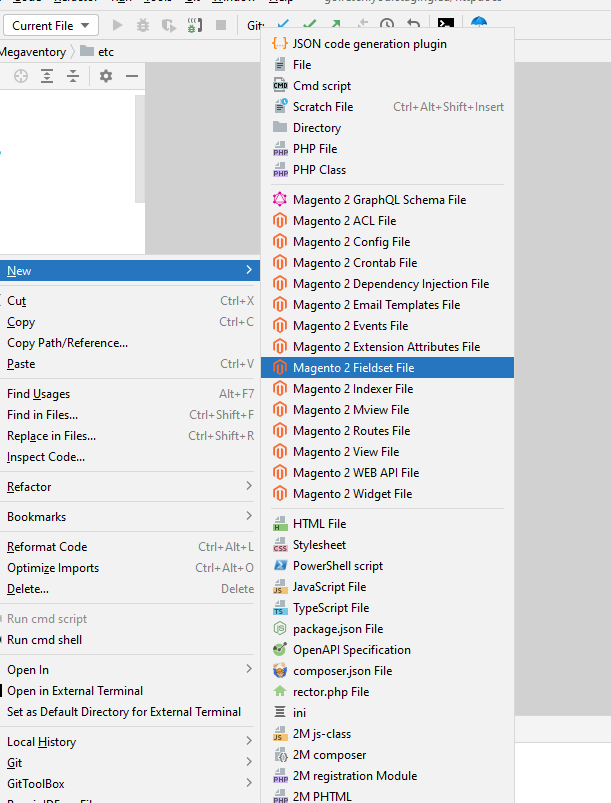The height and width of the screenshot is (803, 611).
Task: Click Collapse All icon in project panel
Action: [73, 76]
